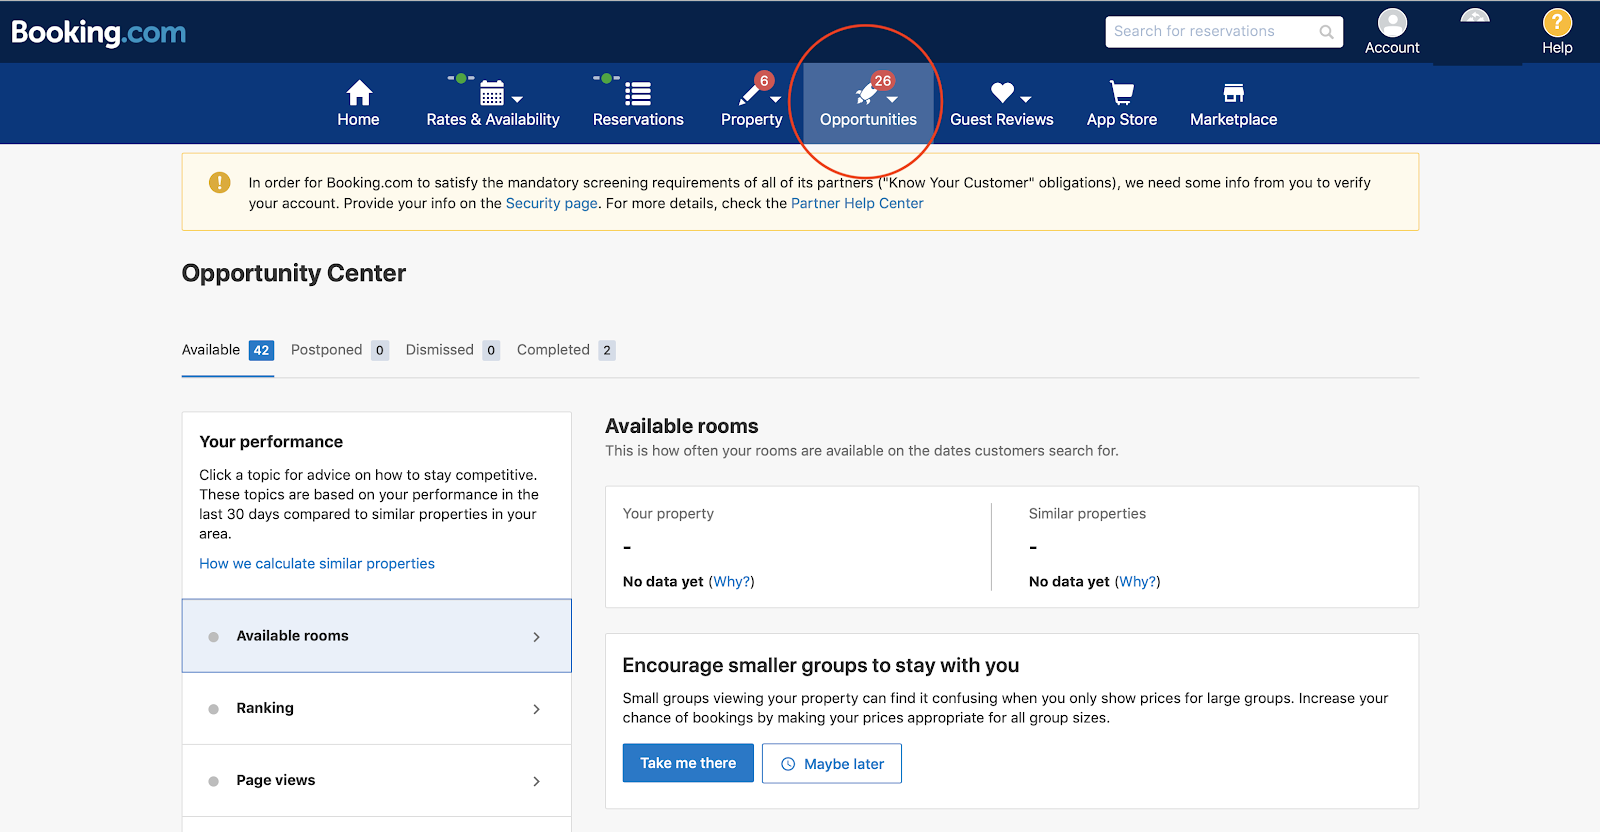
Task: Click the Property pencil icon
Action: pos(750,94)
